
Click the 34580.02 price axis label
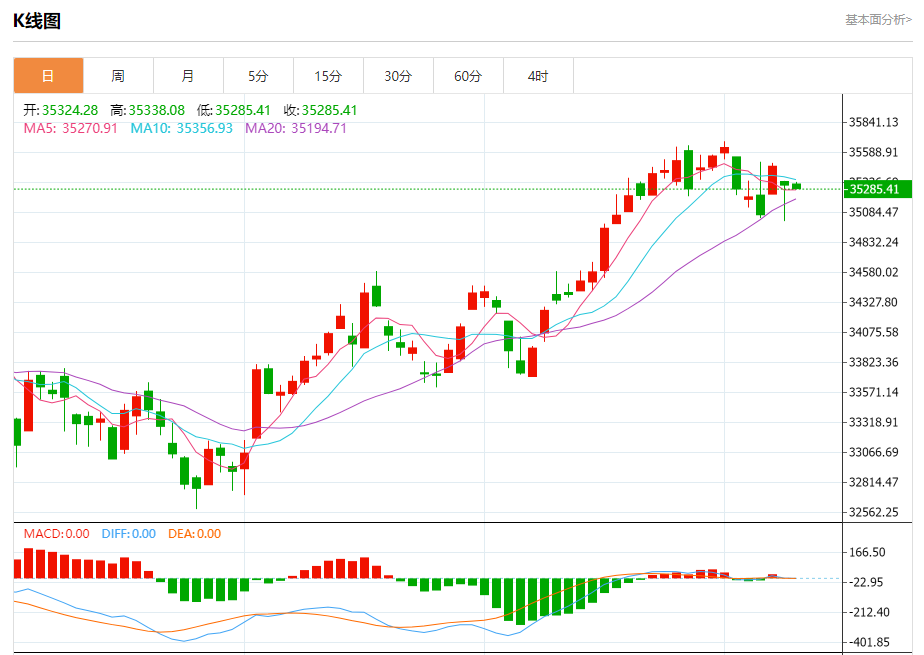(x=873, y=272)
